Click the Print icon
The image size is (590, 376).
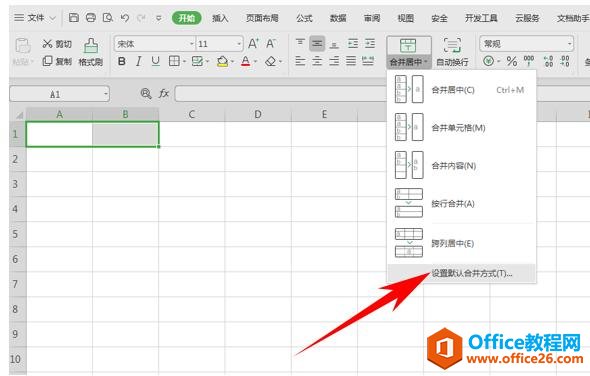point(91,17)
